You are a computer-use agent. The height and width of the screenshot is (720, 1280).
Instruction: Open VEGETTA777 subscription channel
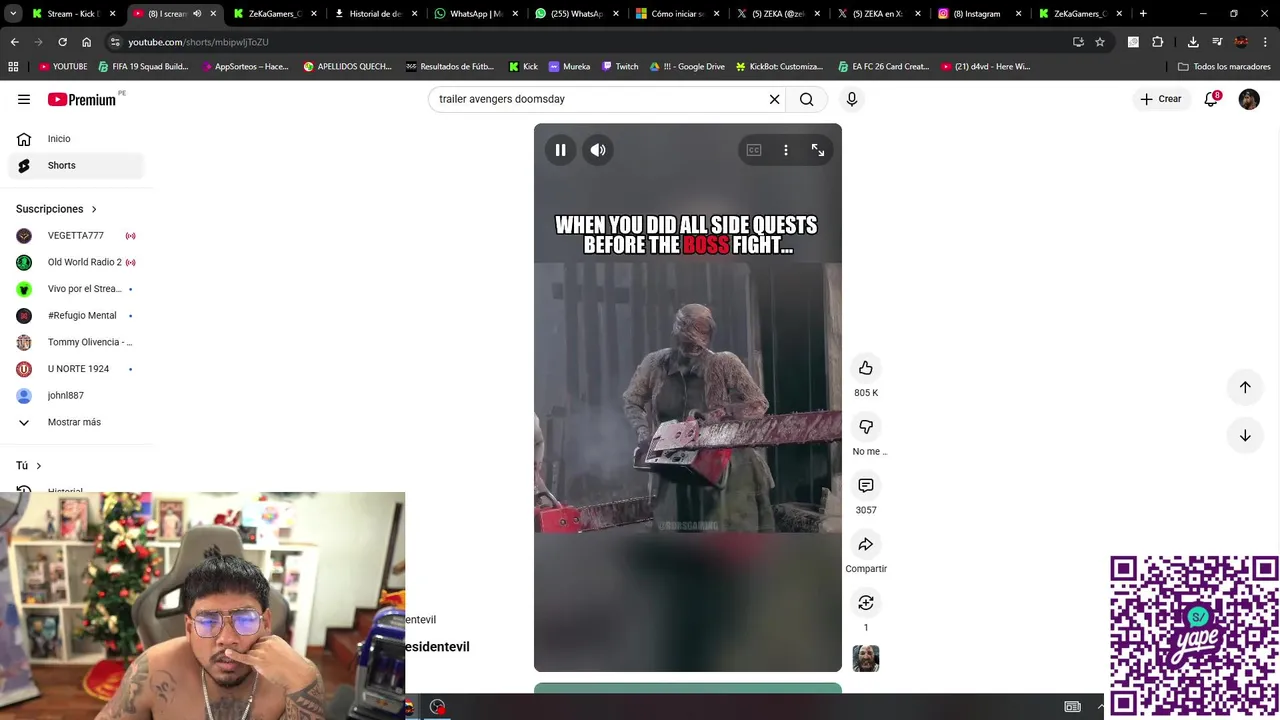(x=76, y=236)
